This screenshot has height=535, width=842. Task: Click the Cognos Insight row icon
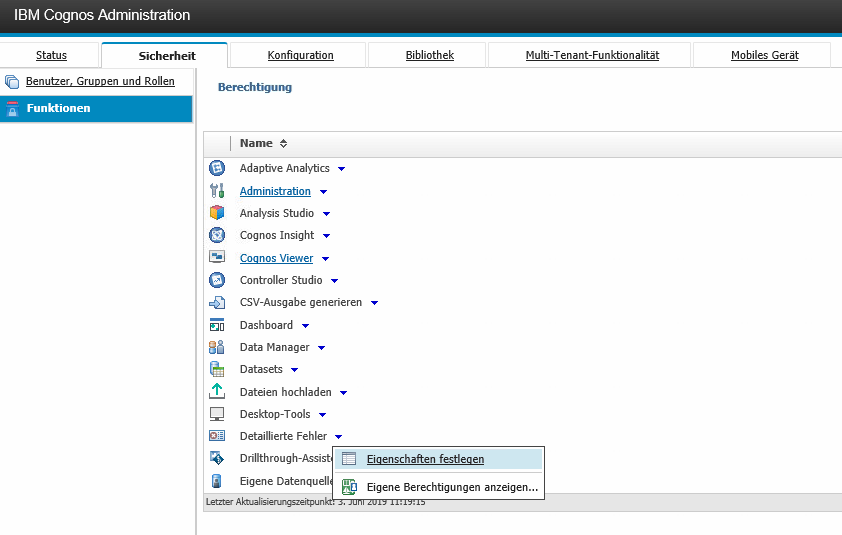click(217, 235)
